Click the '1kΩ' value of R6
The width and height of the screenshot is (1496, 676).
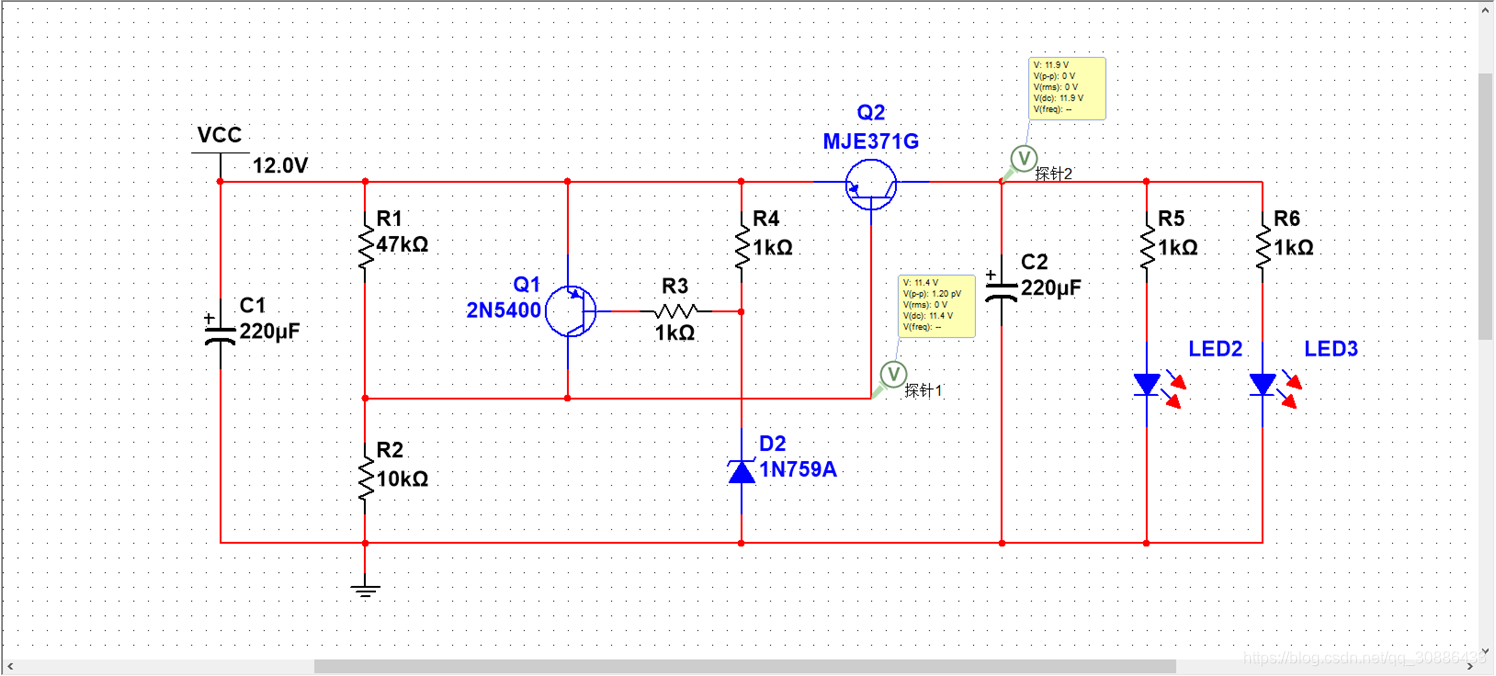1294,247
